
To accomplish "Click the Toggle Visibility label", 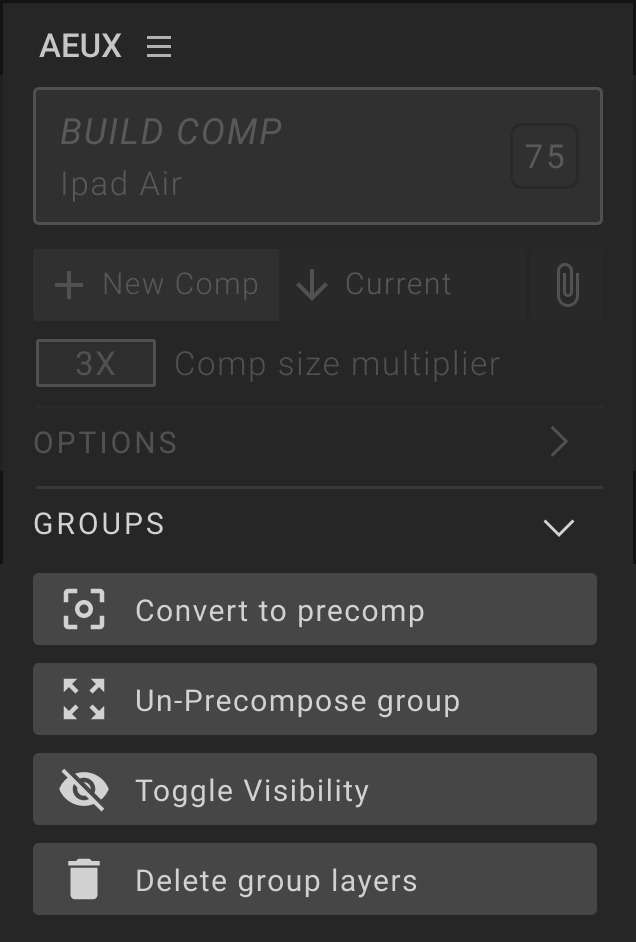I will click(252, 791).
